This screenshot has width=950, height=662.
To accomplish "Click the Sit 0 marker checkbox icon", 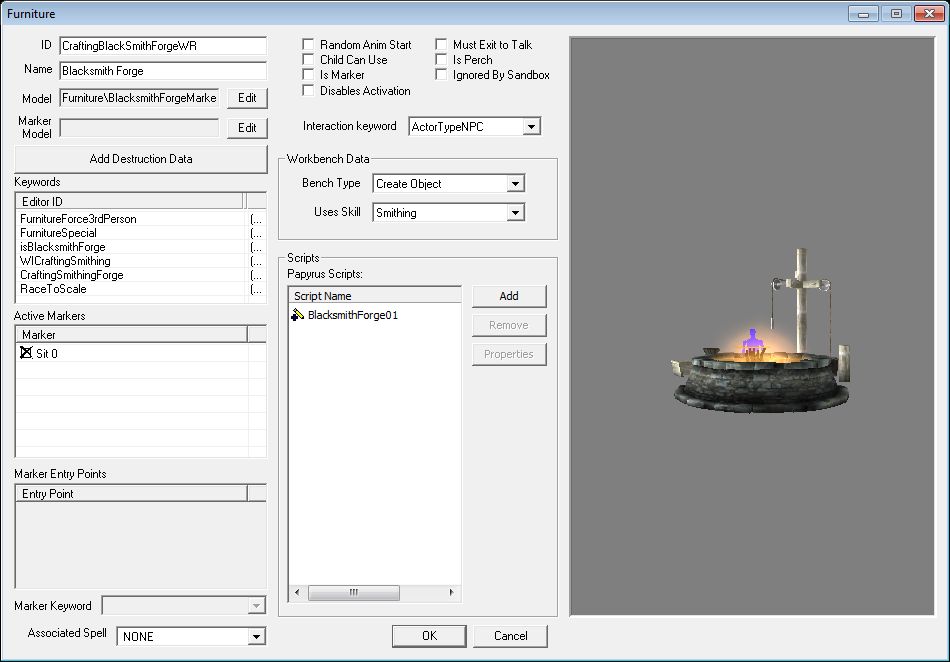I will point(26,353).
